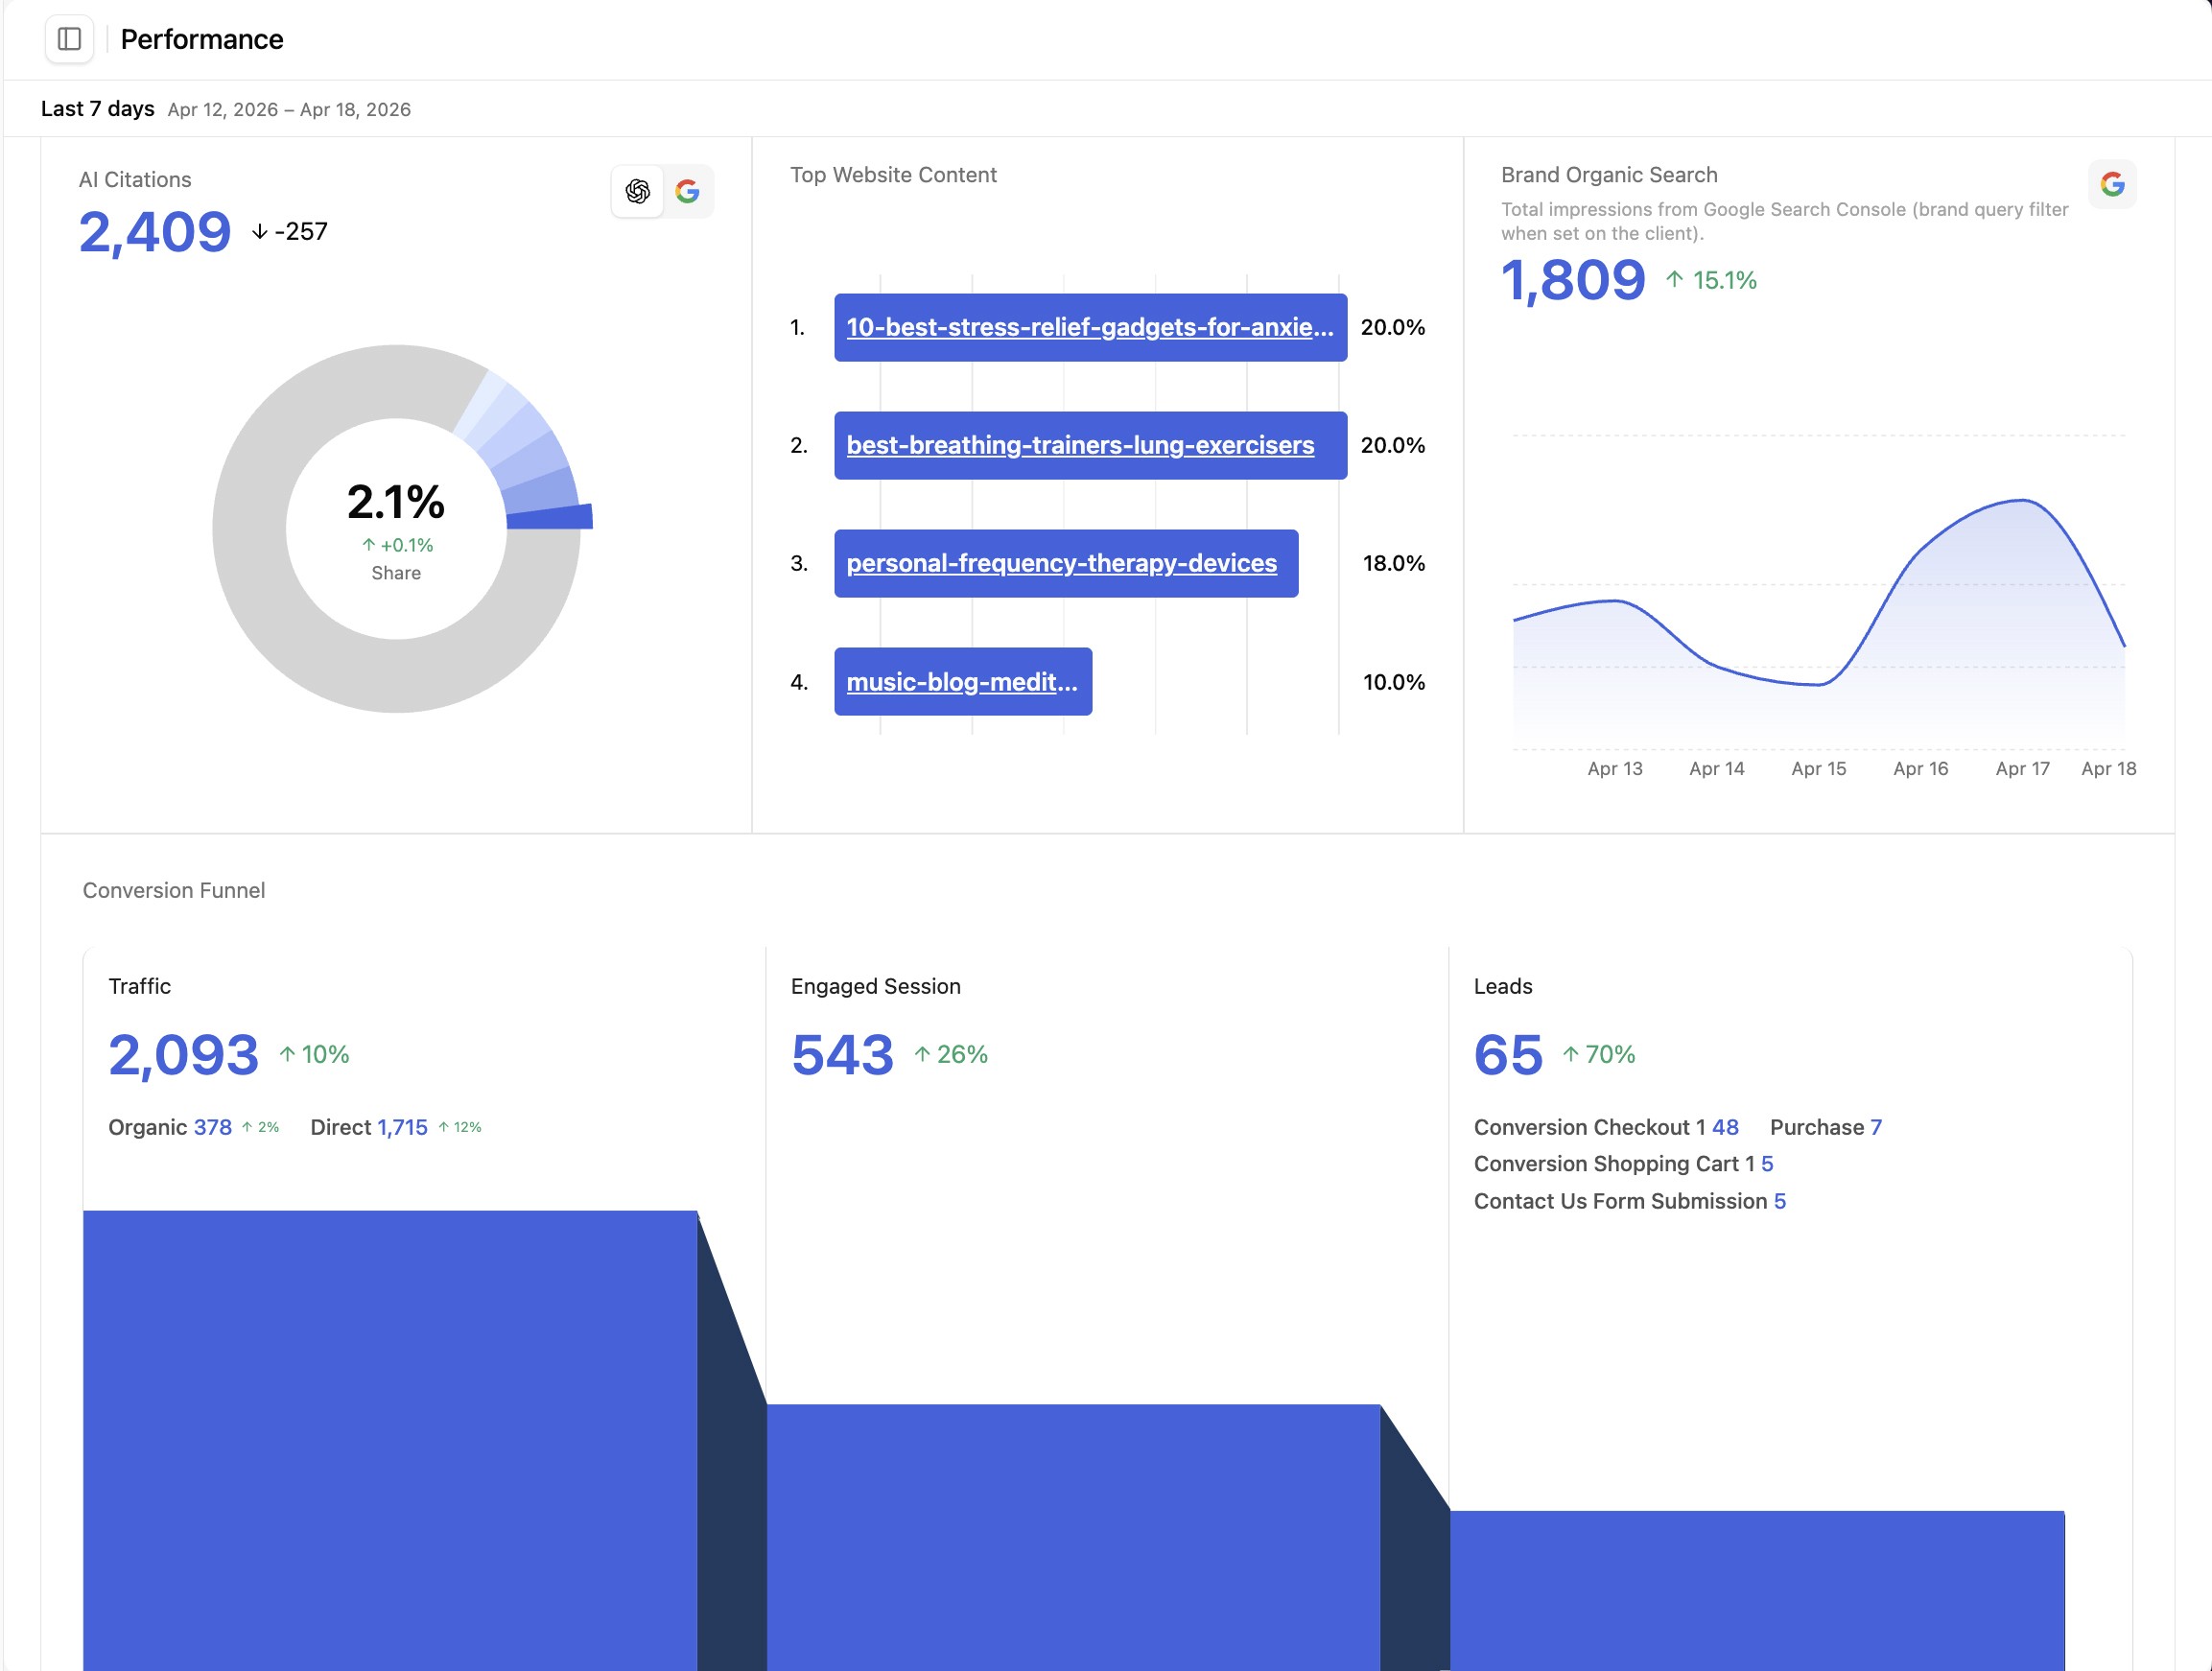Click the Apr 17 peak on line chart
Screen dimensions: 2212x1671
(2022, 500)
